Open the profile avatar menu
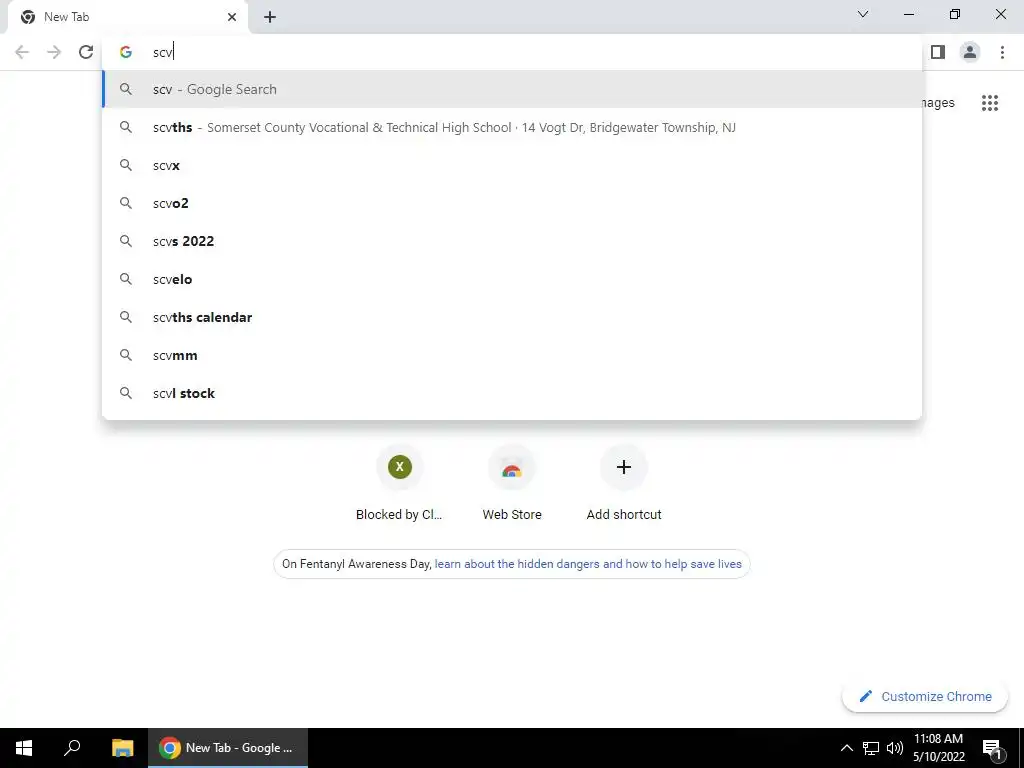The image size is (1024, 768). tap(970, 52)
